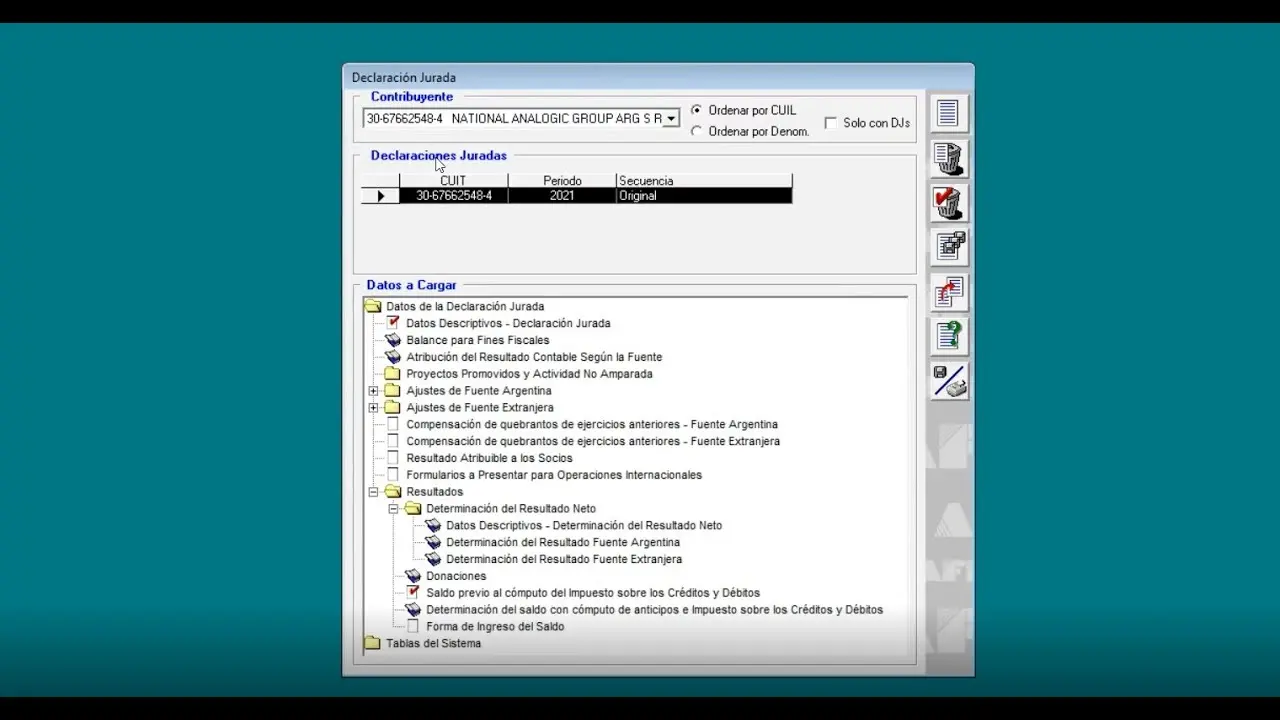Click the new declaration document icon
This screenshot has height=720, width=1280.
pyautogui.click(x=948, y=113)
